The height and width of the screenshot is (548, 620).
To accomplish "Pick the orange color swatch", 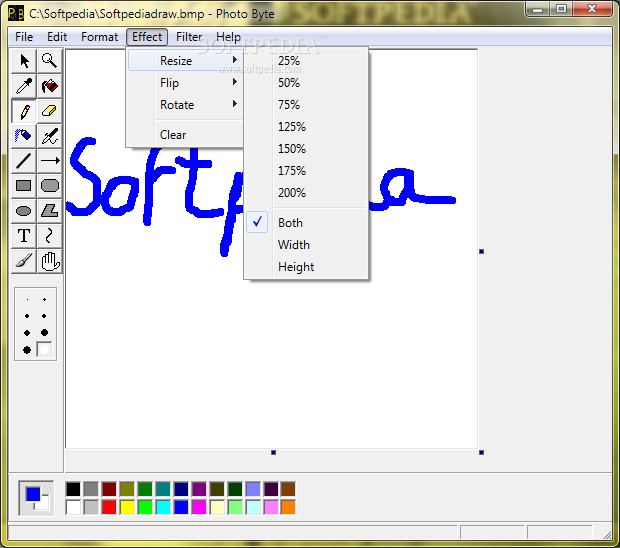I will (289, 507).
